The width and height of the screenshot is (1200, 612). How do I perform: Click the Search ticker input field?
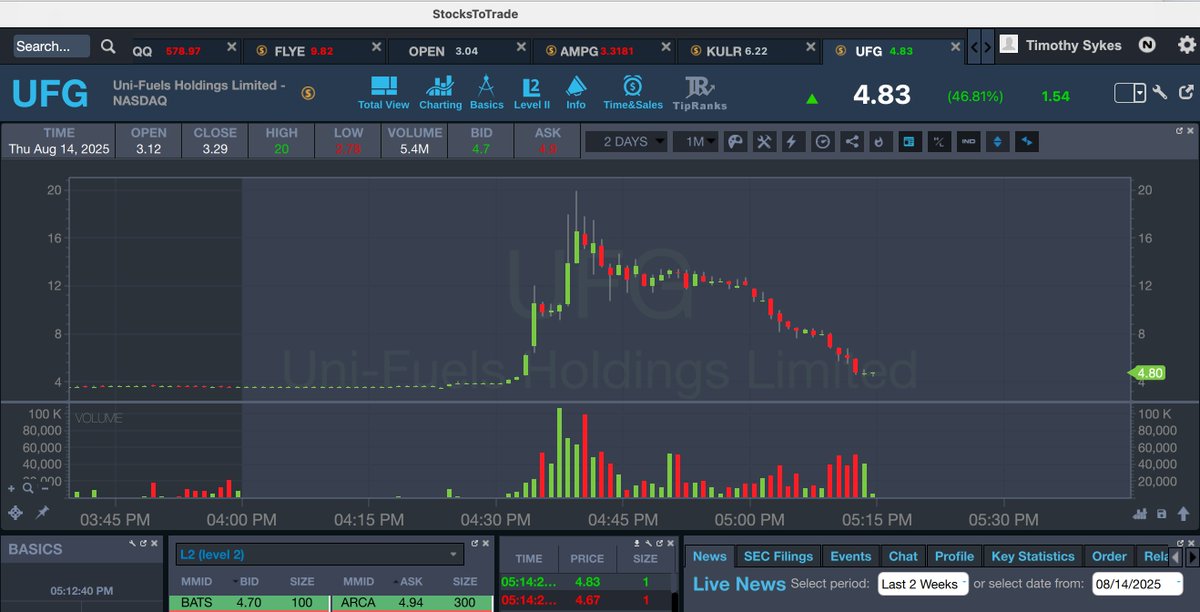click(52, 46)
